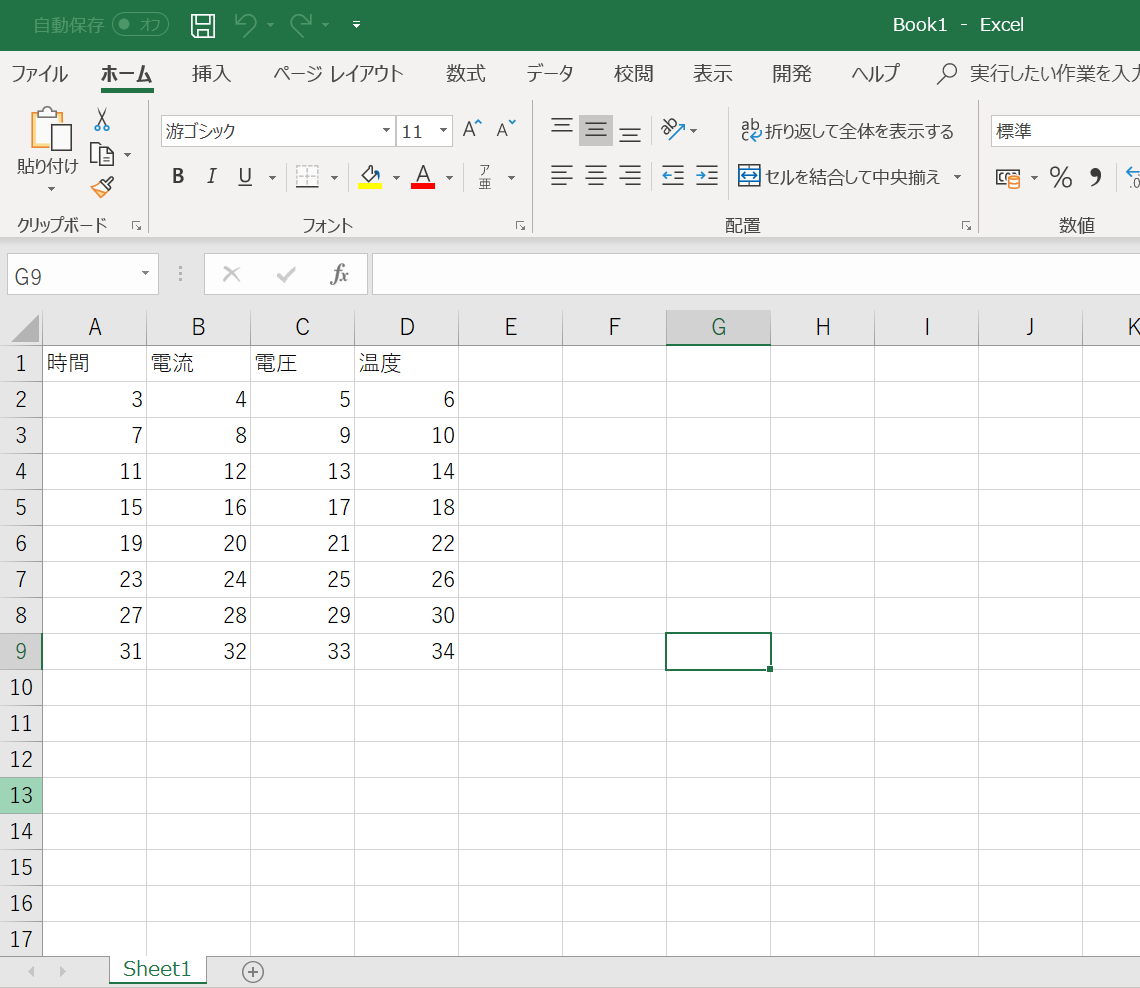Click the Save icon in title bar
This screenshot has width=1140, height=988.
203,25
